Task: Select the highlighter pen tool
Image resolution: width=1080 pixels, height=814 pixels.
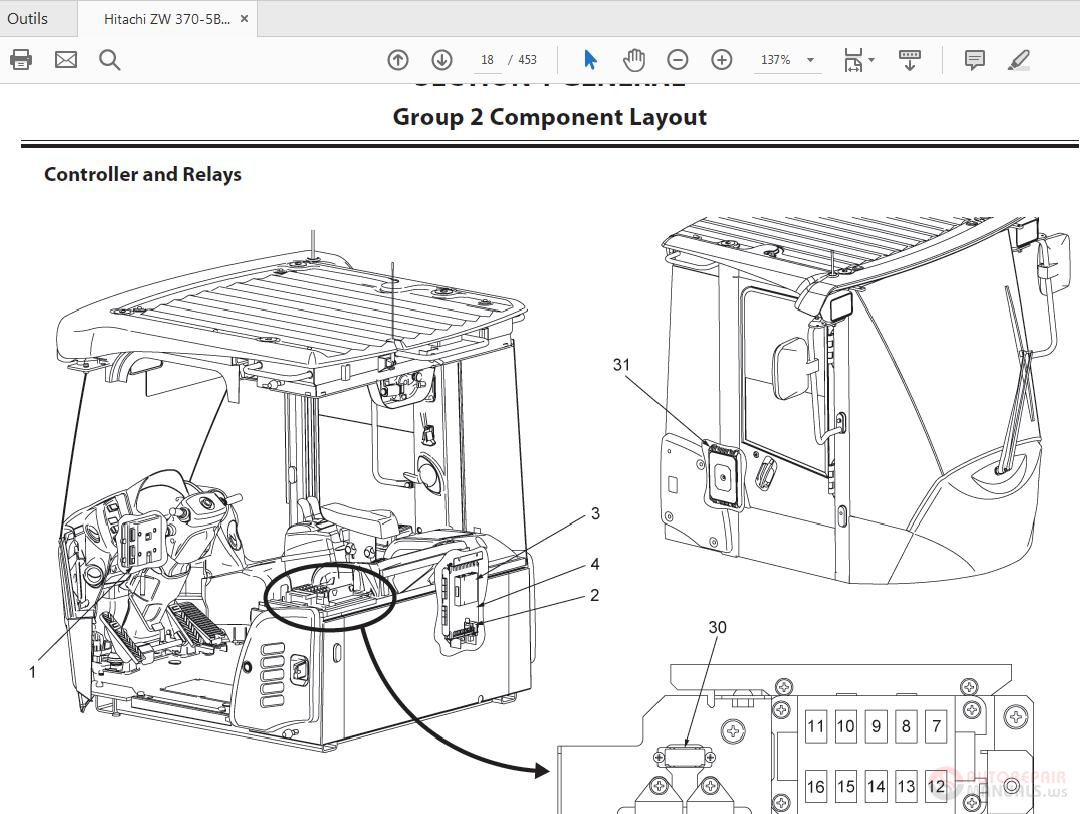Action: 1019,60
